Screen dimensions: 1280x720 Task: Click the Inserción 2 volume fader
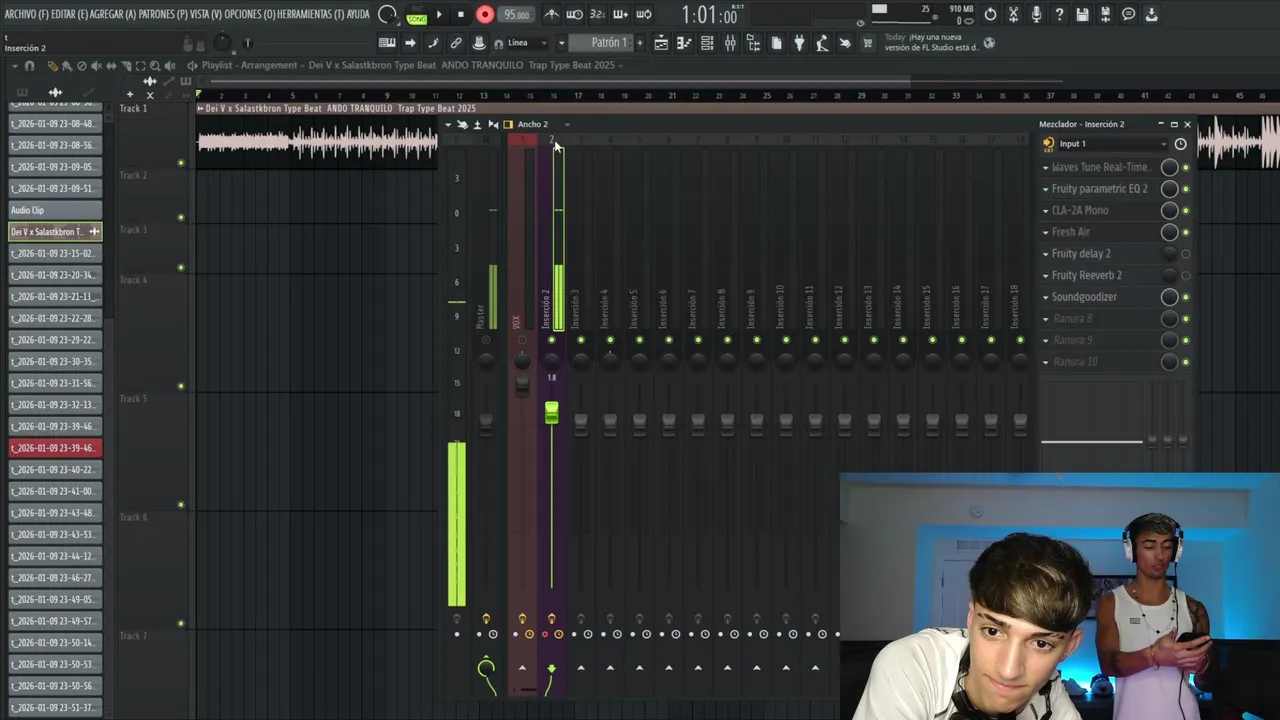coord(551,412)
